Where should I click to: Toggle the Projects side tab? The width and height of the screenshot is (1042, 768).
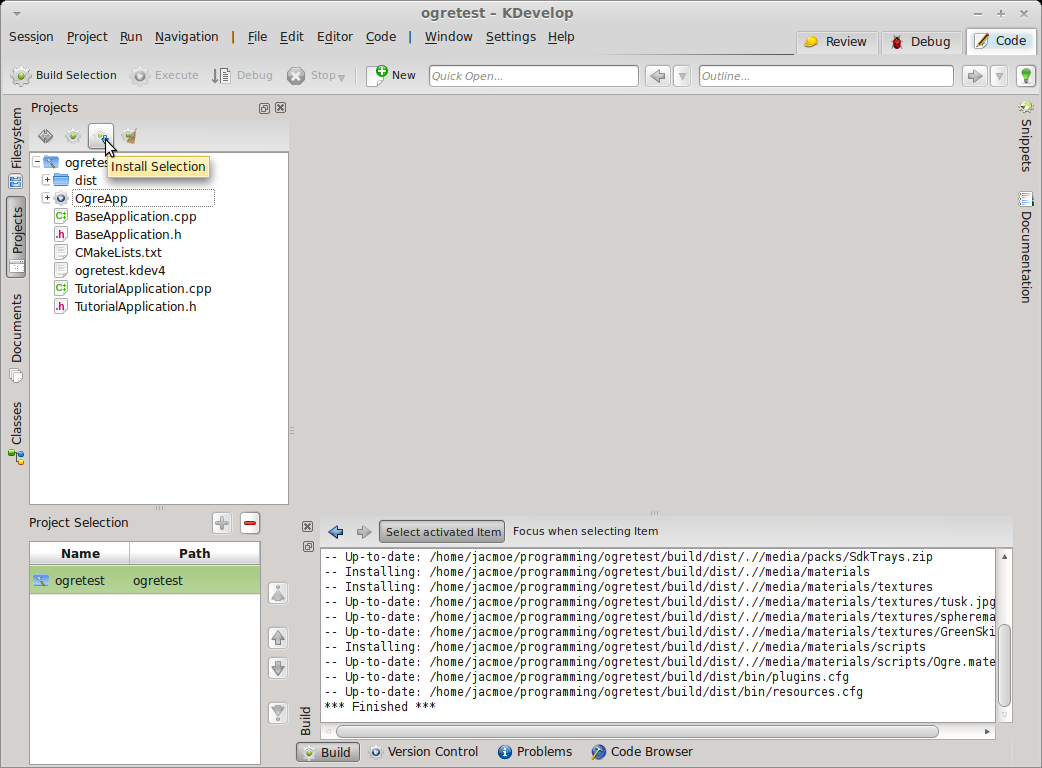pos(17,237)
